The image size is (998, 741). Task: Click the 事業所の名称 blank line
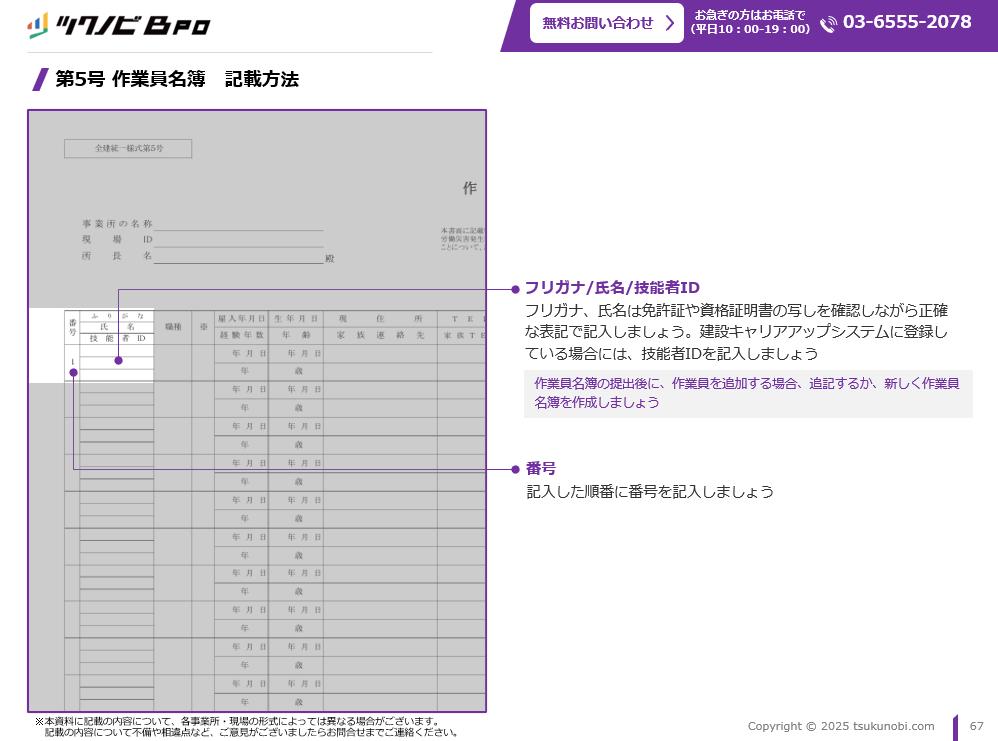pos(239,224)
